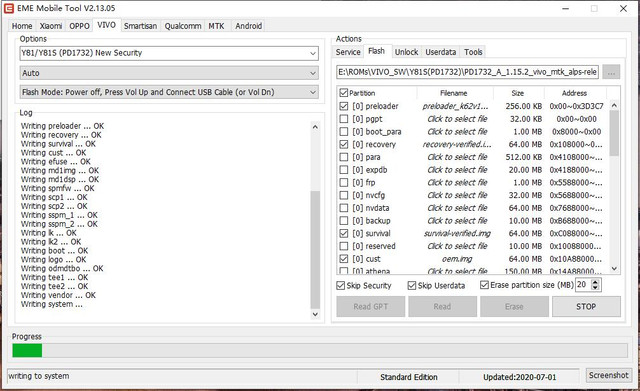Click 'Click to select file' for pgpt
The image size is (640, 391).
click(457, 119)
